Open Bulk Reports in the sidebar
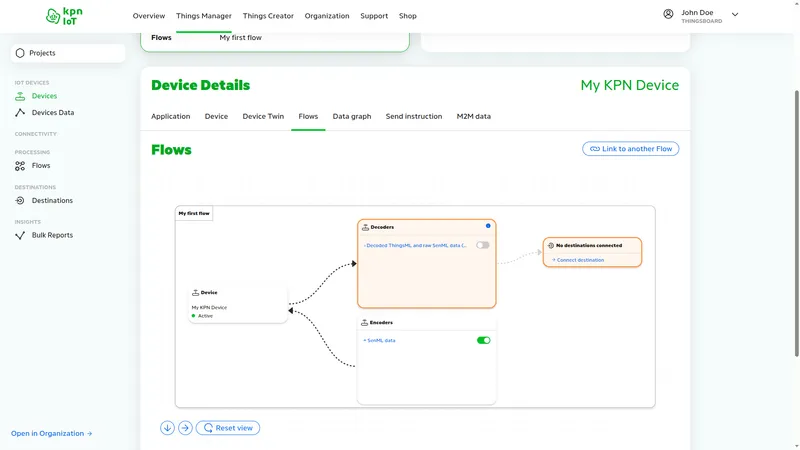 tap(52, 235)
